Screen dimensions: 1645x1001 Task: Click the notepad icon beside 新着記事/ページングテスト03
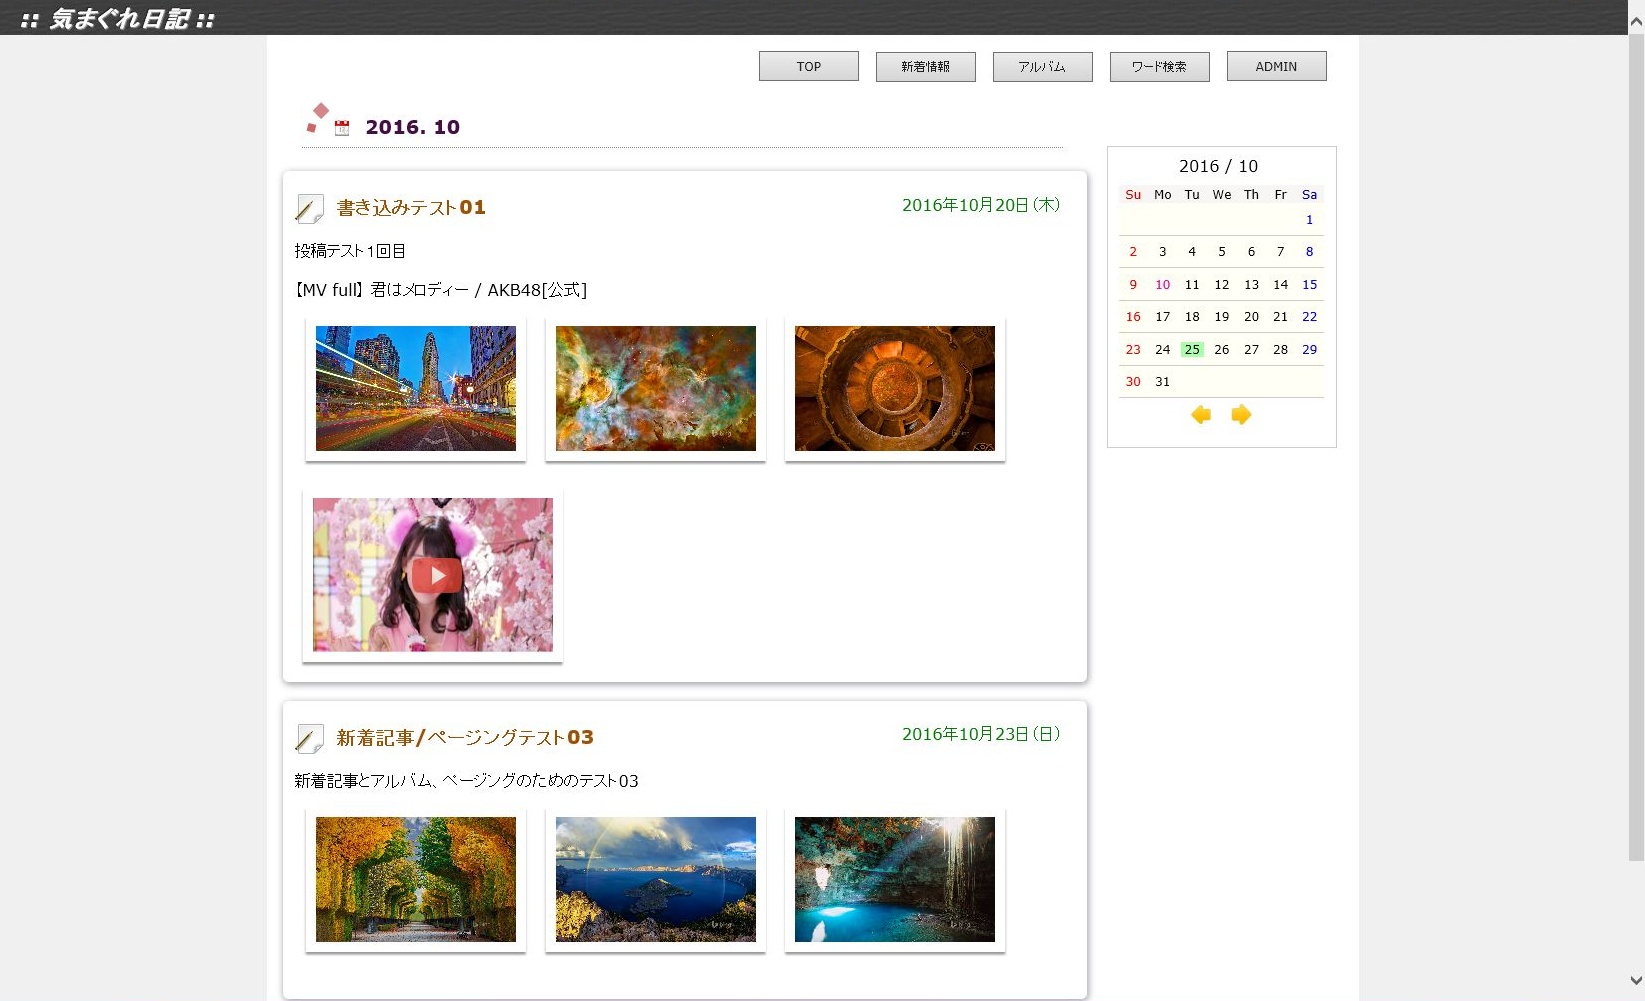point(310,738)
